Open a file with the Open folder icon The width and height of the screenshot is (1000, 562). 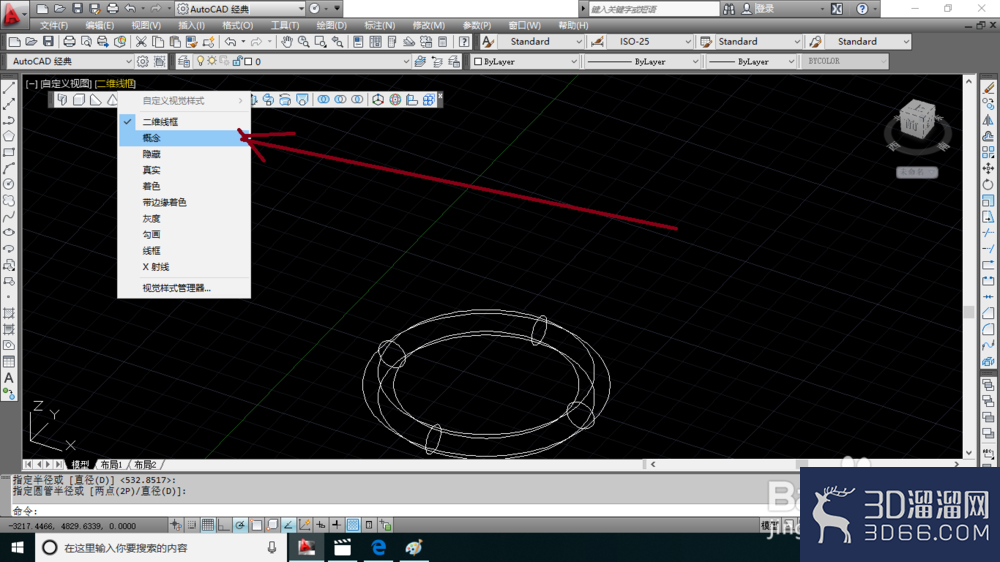coord(31,42)
